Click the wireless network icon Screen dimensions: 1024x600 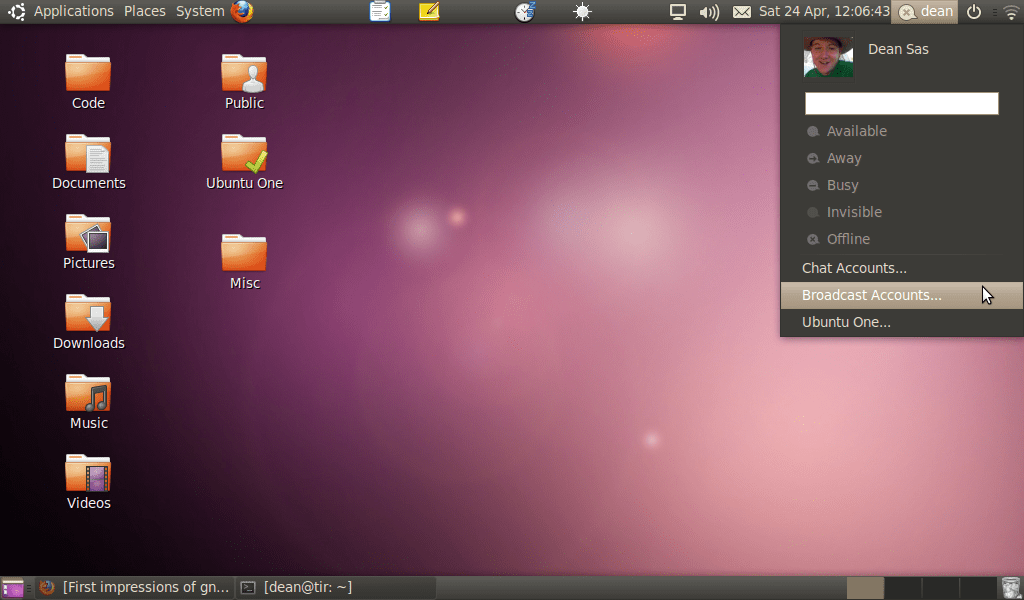pyautogui.click(x=1011, y=12)
